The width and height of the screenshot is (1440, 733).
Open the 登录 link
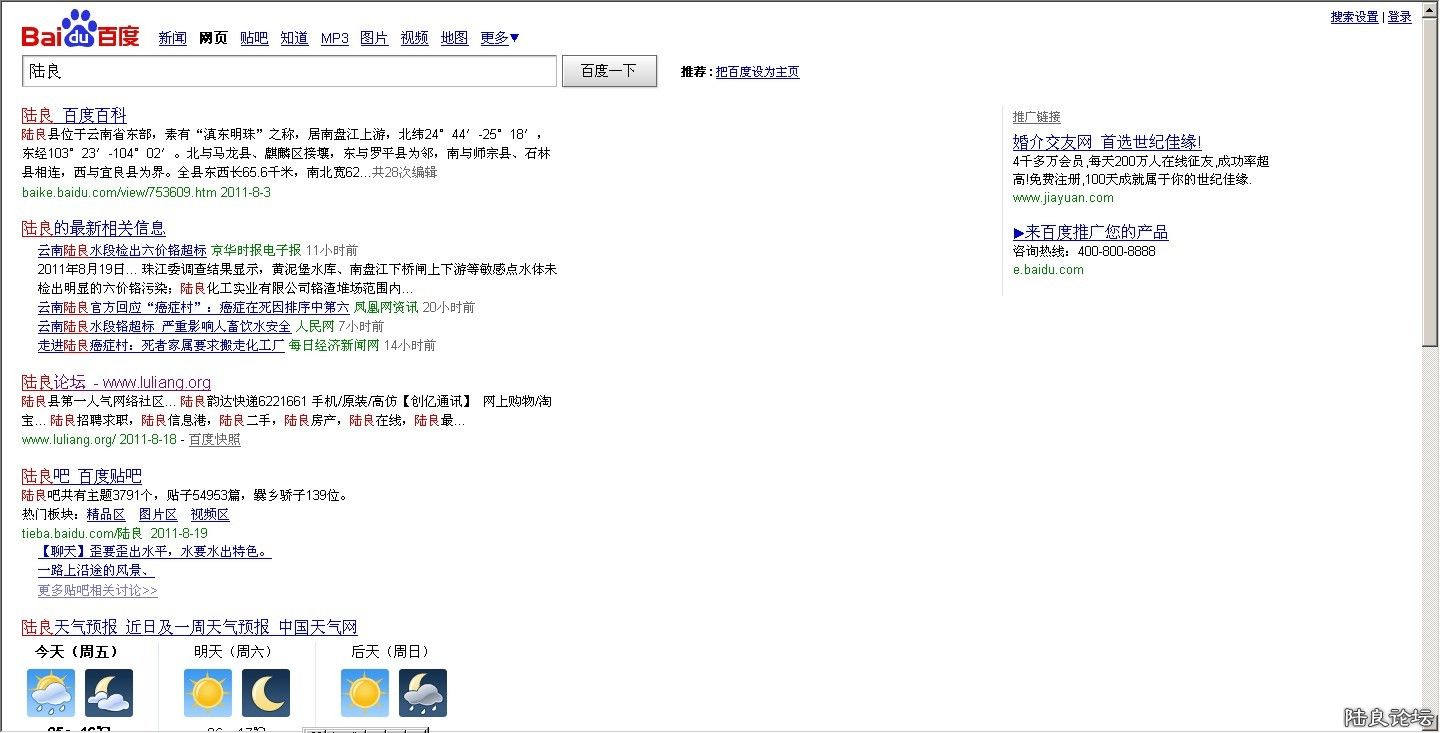pos(1399,17)
